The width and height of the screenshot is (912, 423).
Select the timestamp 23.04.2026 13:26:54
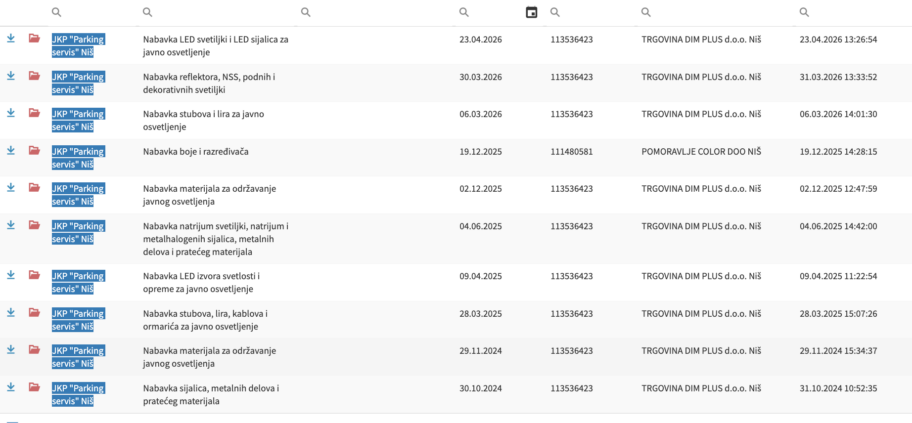[838, 40]
